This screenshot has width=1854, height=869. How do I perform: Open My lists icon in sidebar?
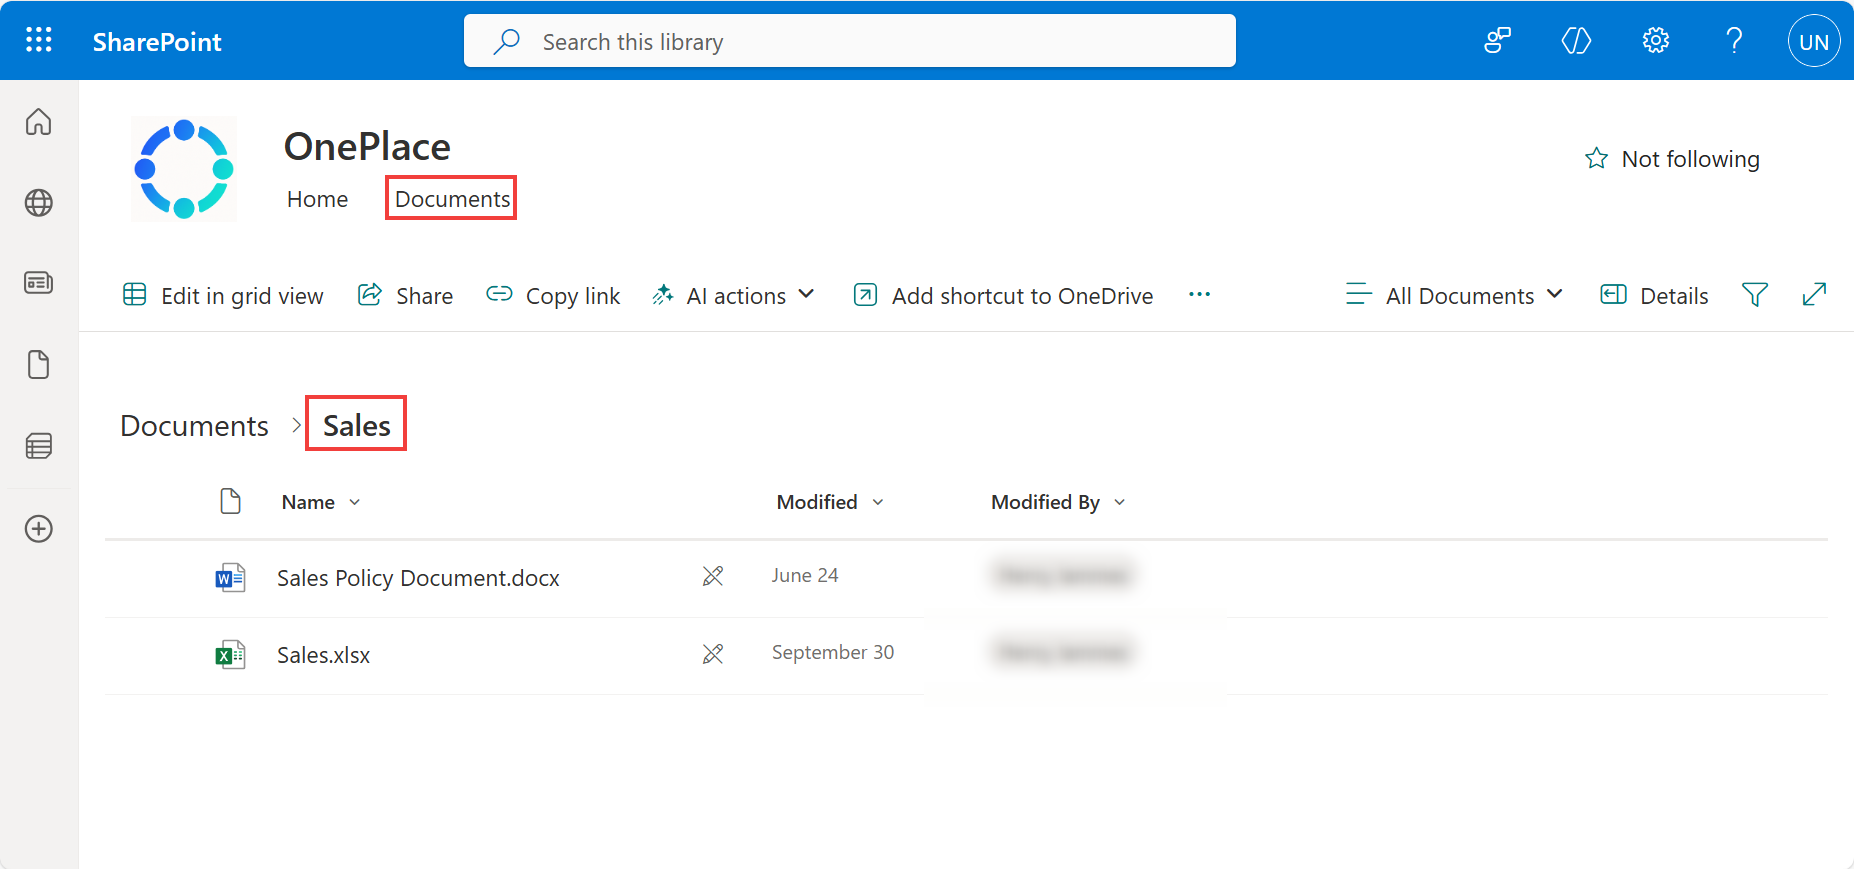point(39,446)
